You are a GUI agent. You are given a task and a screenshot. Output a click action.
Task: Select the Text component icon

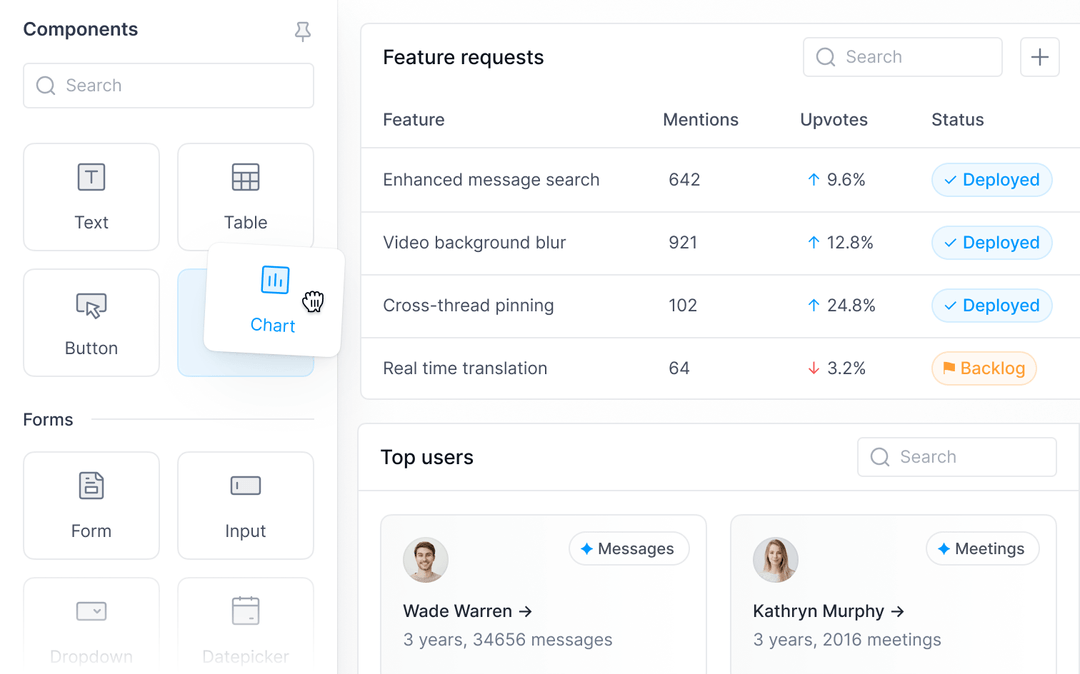91,177
